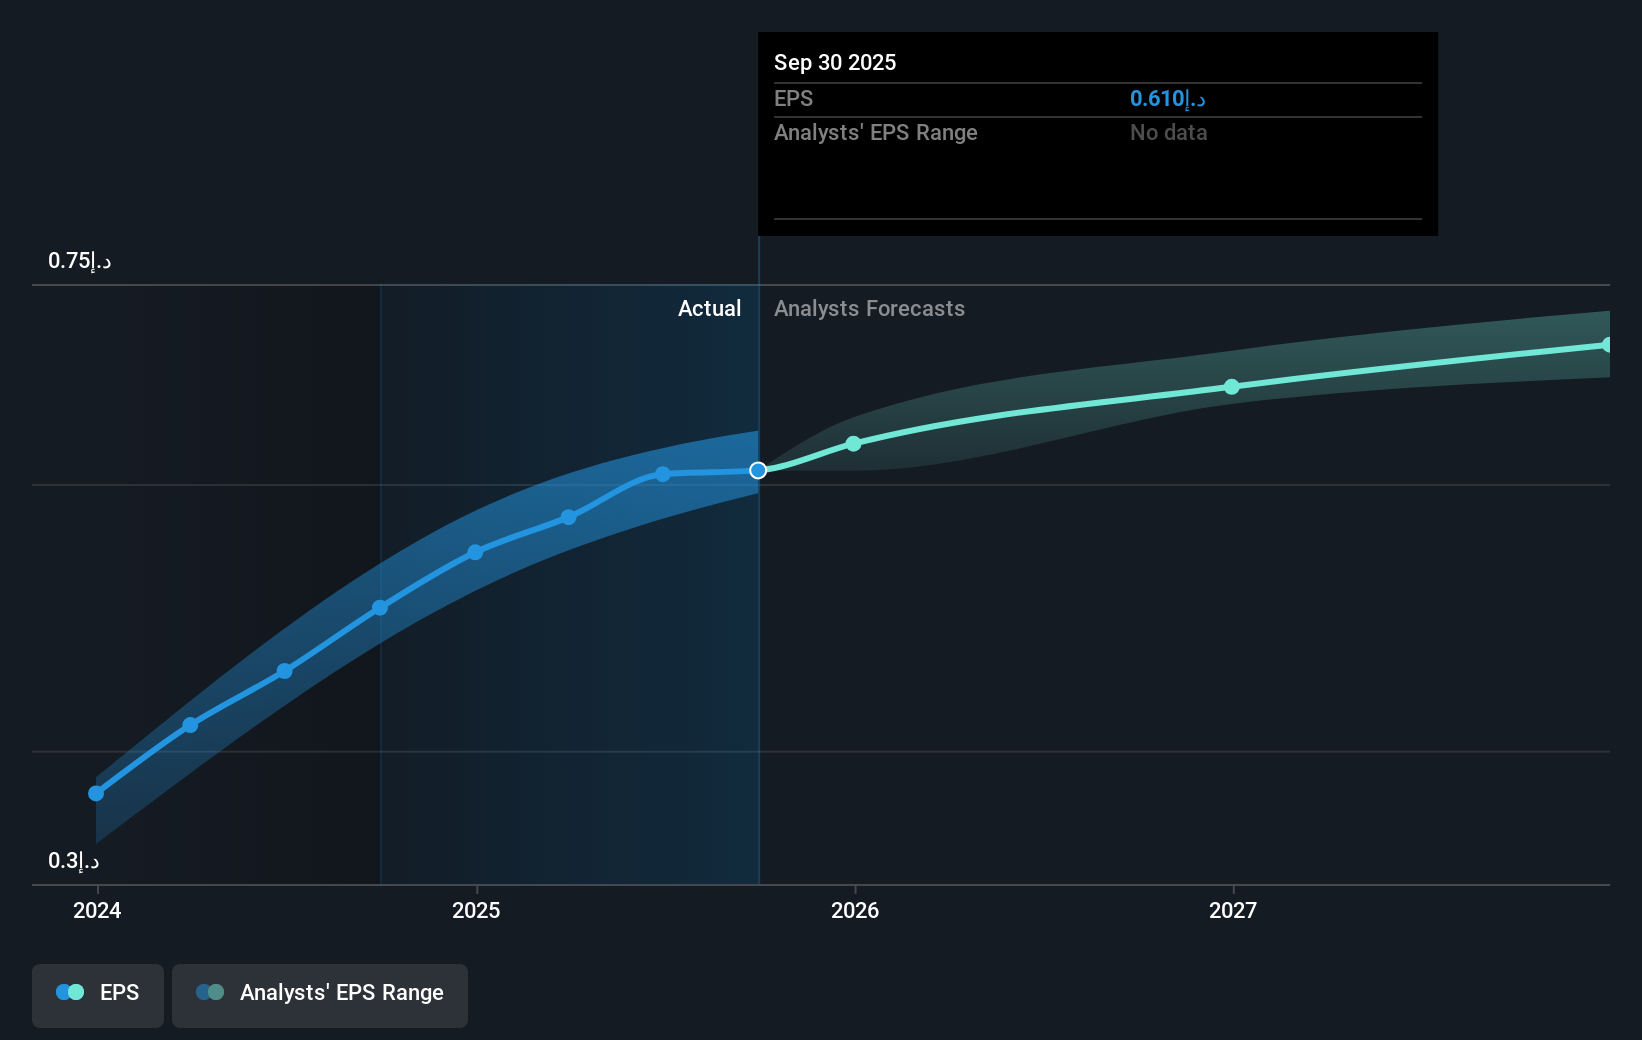The width and height of the screenshot is (1642, 1040).
Task: Toggle the Analysts' EPS Range series visibility
Action: 319,995
